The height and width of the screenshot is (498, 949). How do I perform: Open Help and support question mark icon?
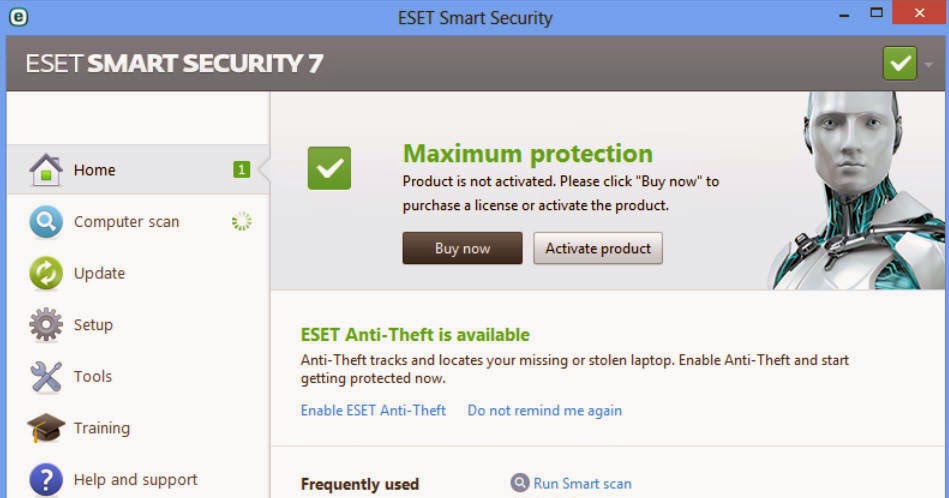pos(45,479)
